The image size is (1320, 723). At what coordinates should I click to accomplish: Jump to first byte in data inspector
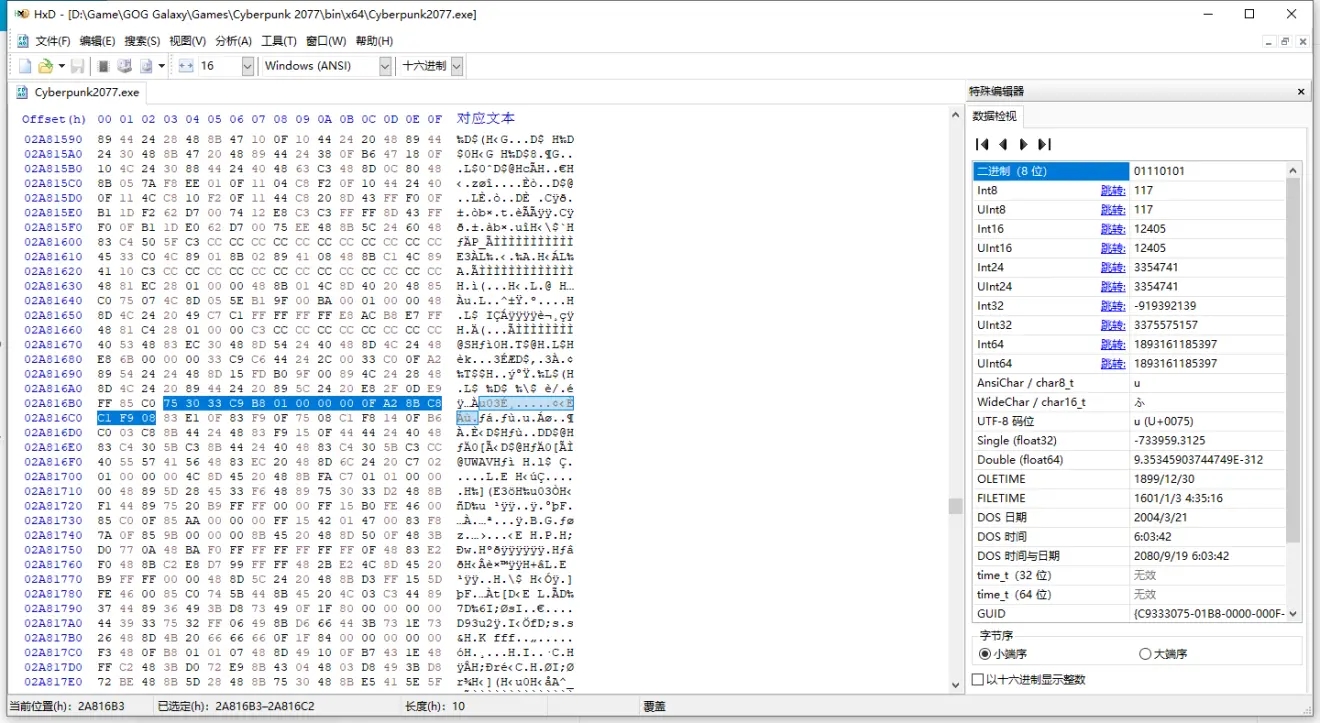click(x=982, y=145)
